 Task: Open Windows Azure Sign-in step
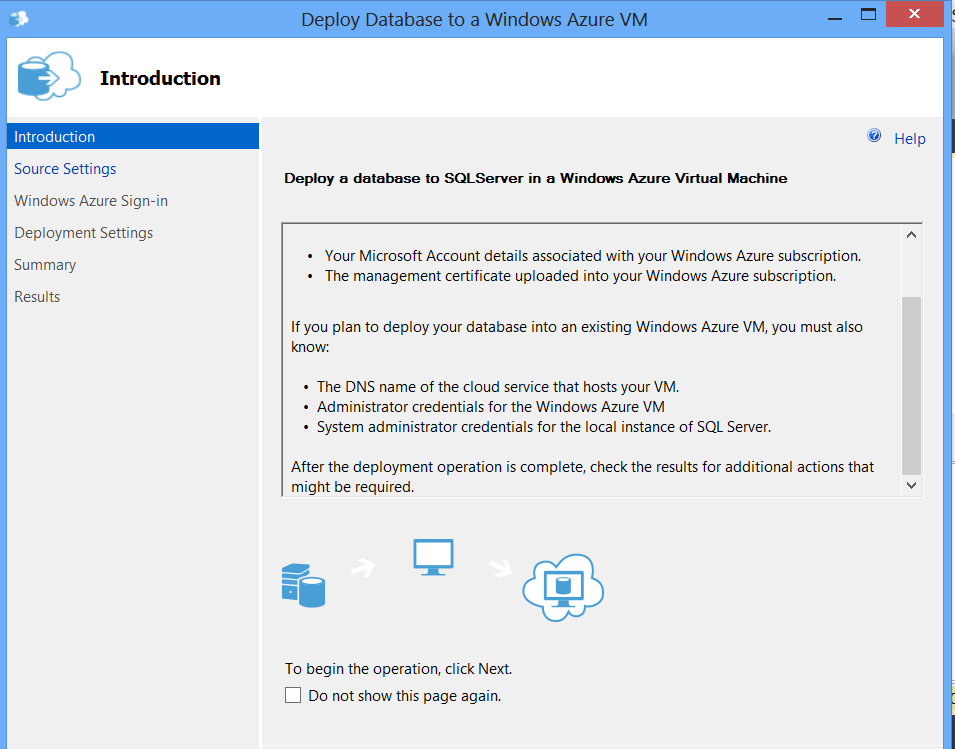click(x=91, y=201)
